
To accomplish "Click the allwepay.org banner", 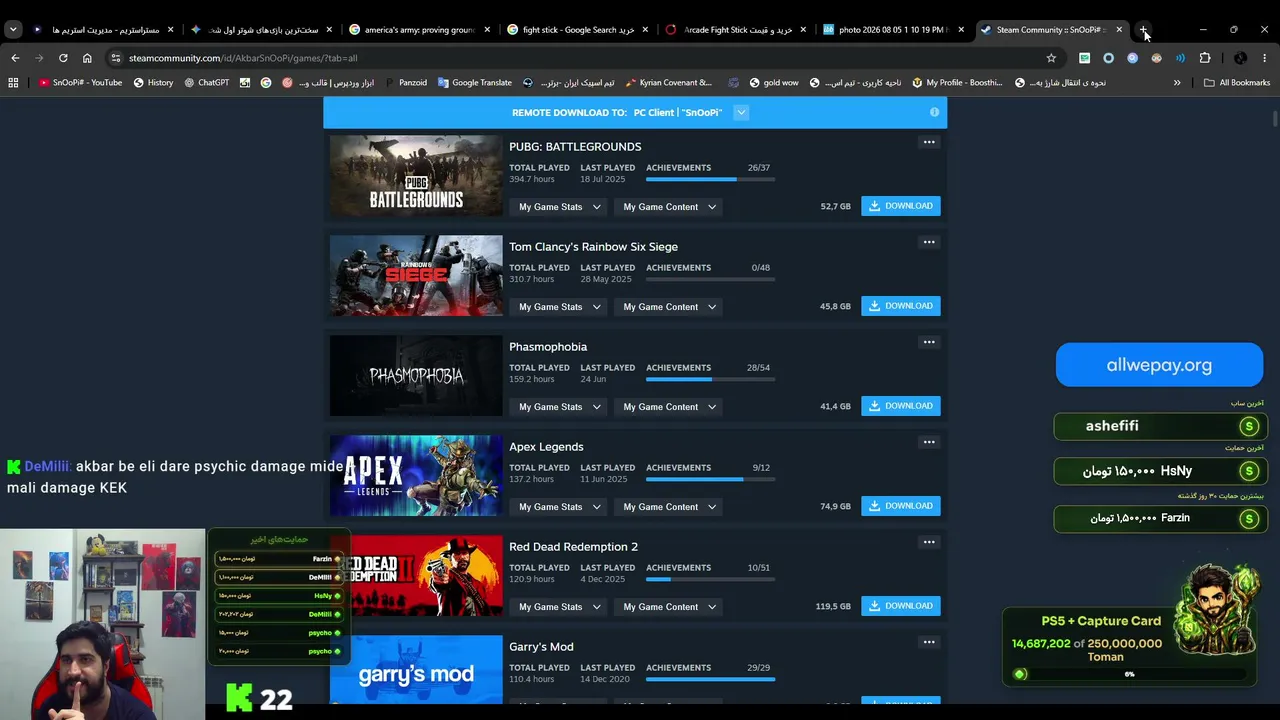I will (x=1159, y=365).
